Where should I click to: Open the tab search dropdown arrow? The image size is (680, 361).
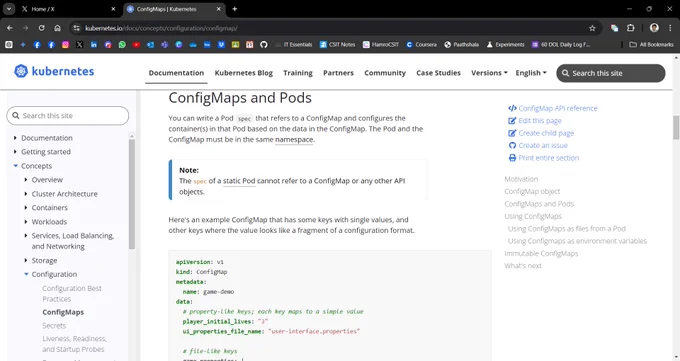(9, 9)
